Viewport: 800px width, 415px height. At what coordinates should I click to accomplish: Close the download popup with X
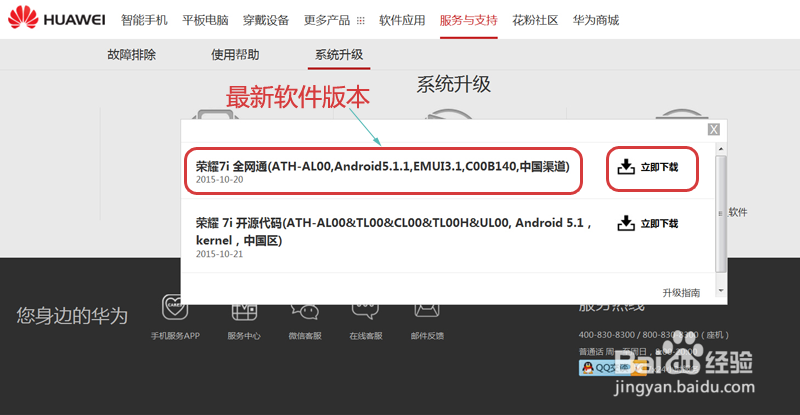pyautogui.click(x=714, y=130)
